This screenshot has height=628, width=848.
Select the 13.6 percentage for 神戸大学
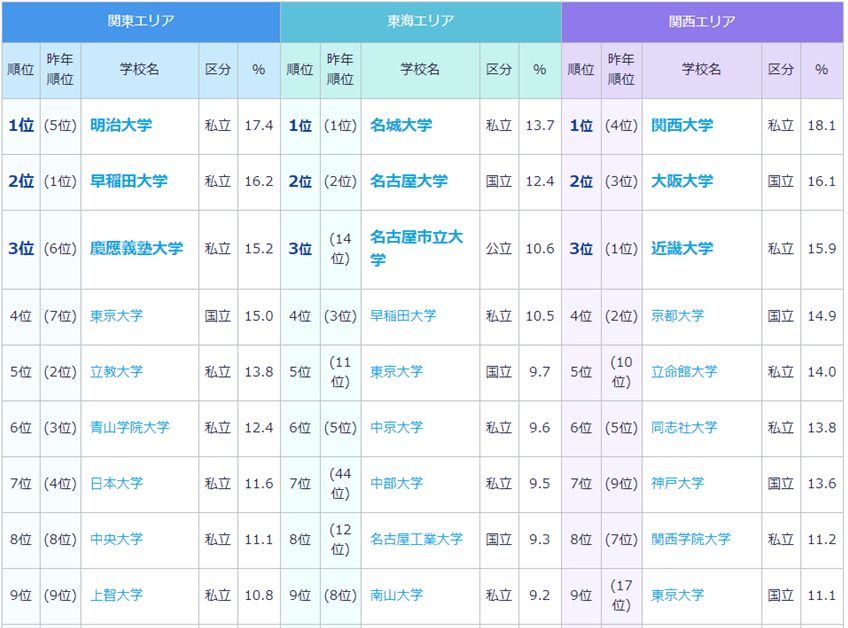pyautogui.click(x=822, y=483)
